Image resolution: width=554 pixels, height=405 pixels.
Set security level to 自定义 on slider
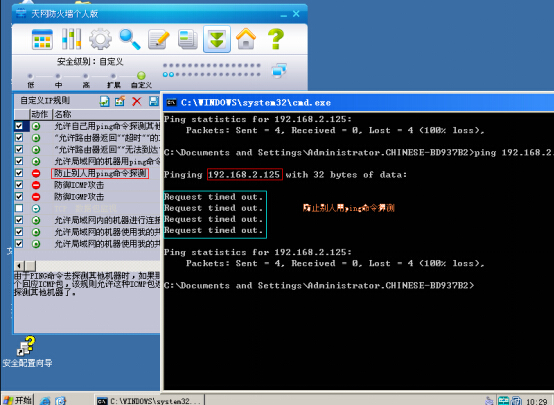141,76
